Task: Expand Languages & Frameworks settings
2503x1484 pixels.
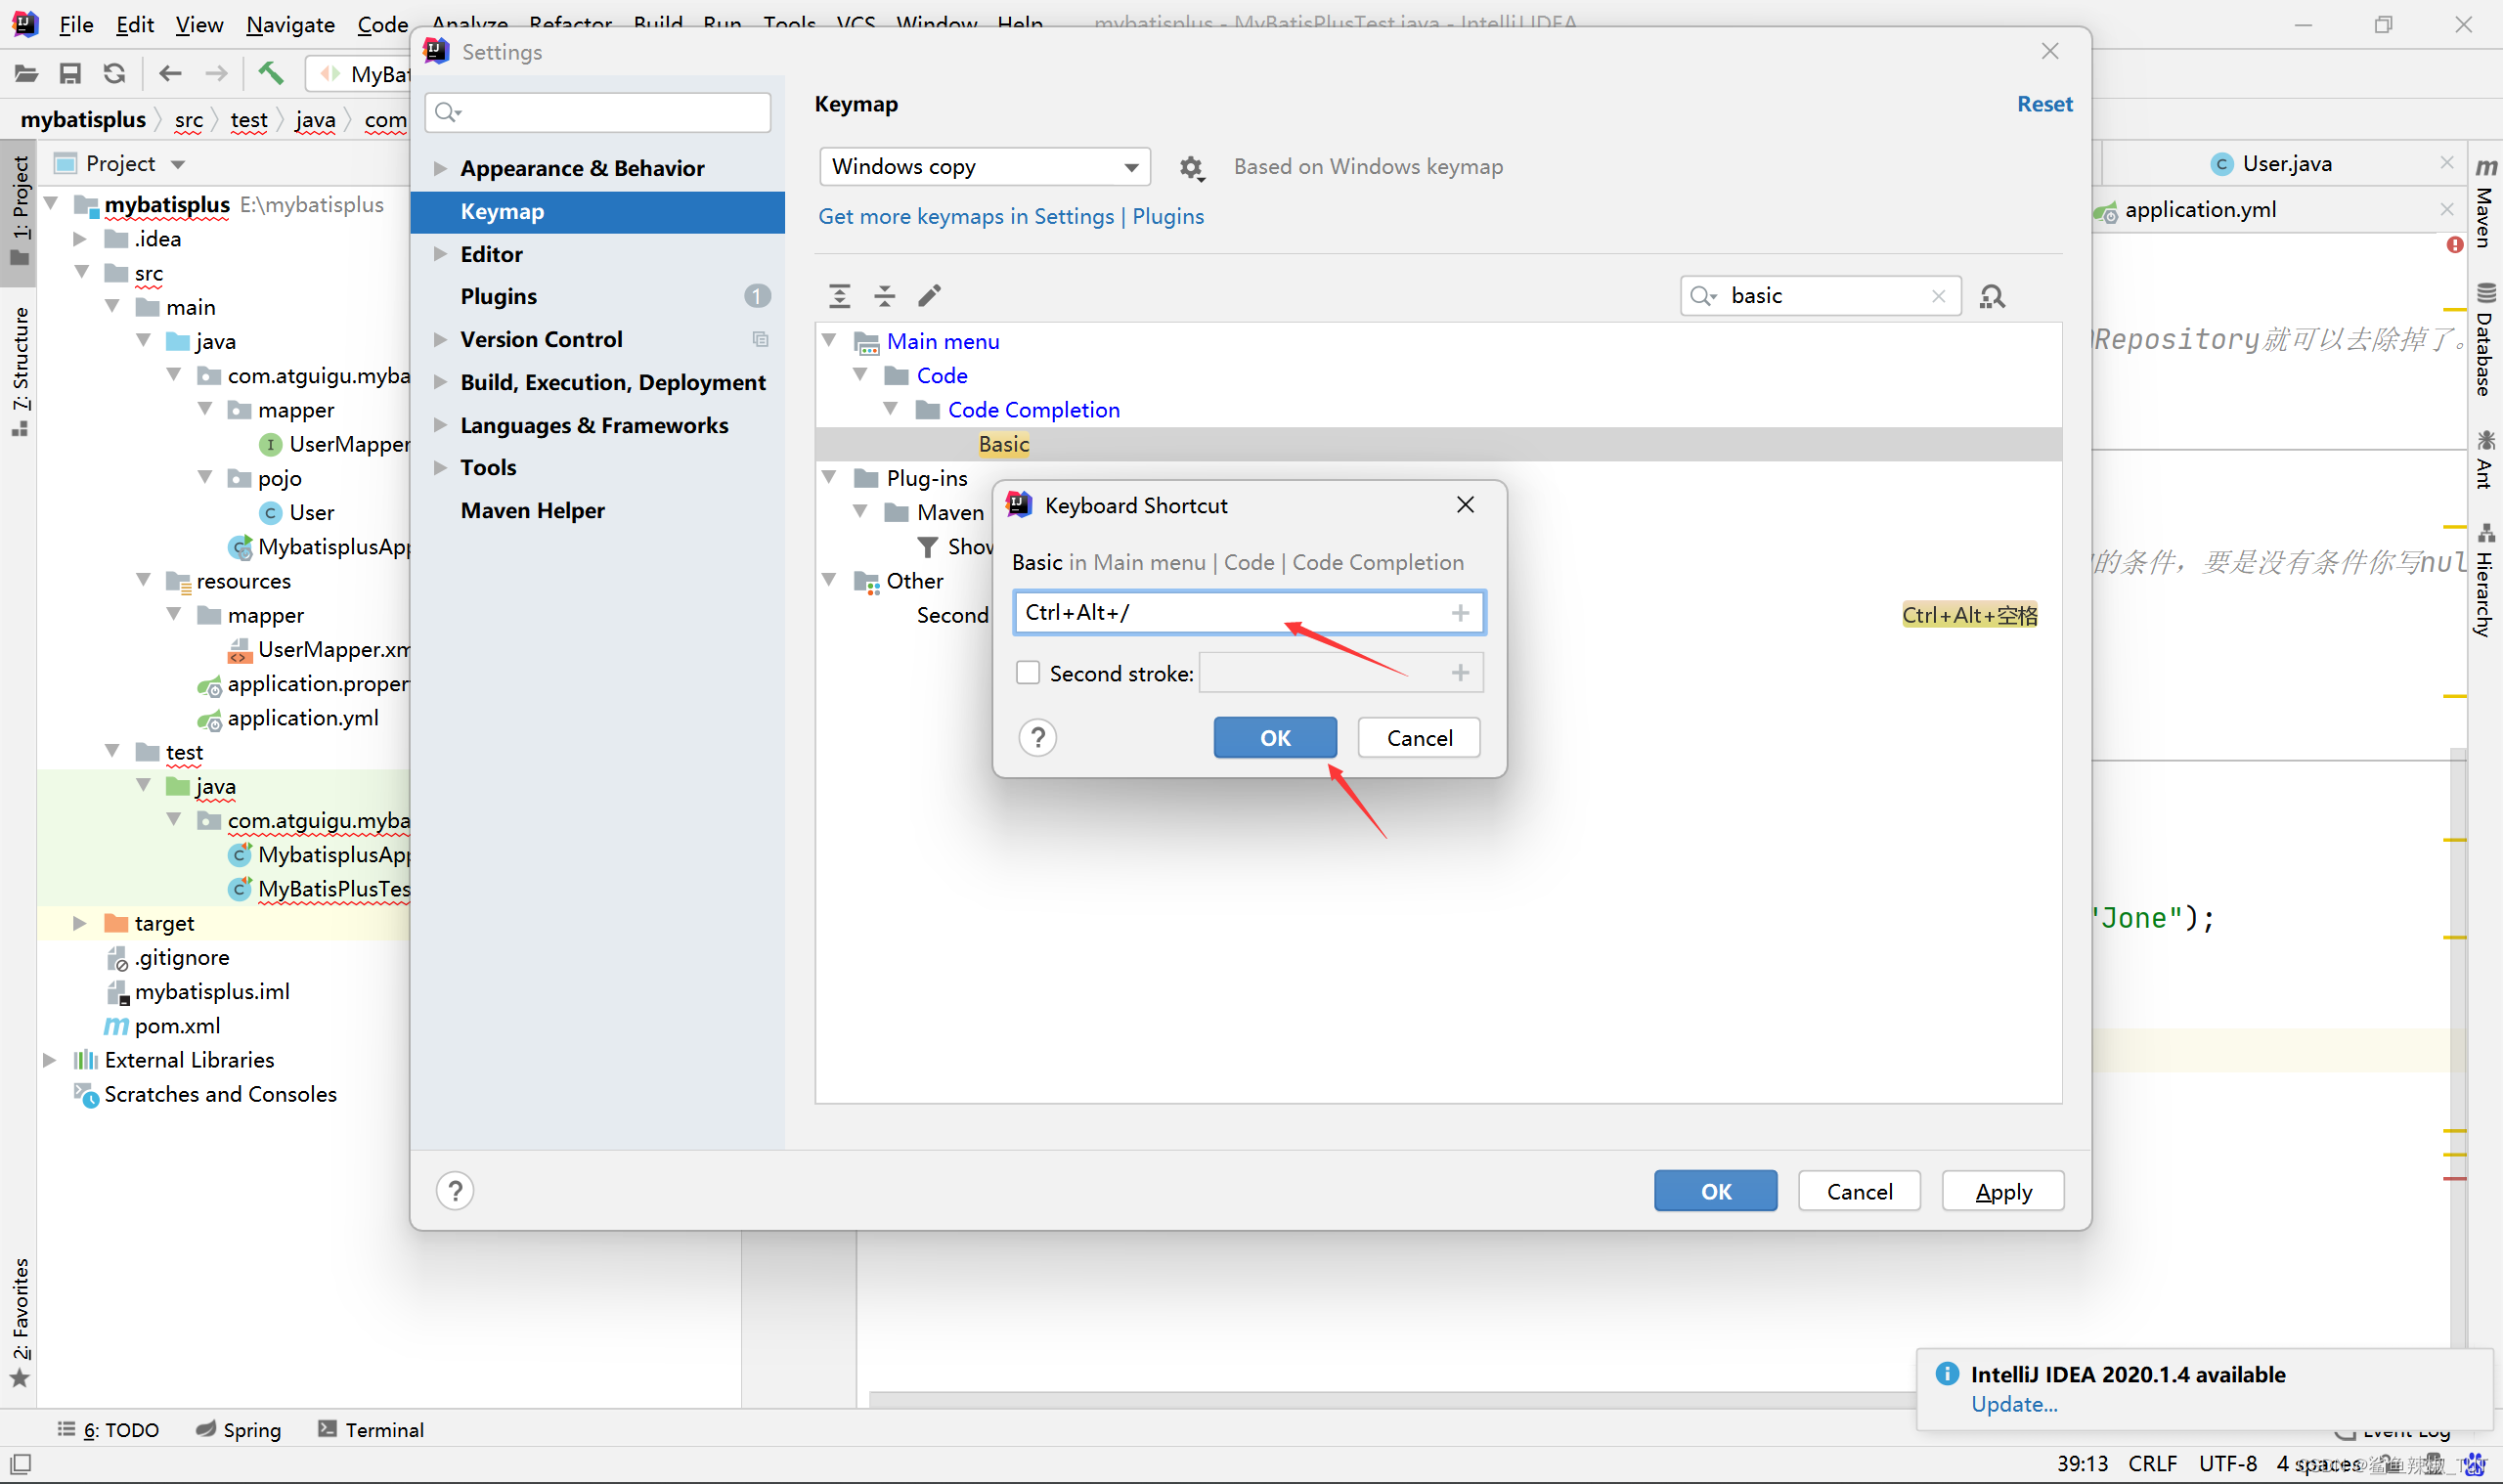Action: 439,425
